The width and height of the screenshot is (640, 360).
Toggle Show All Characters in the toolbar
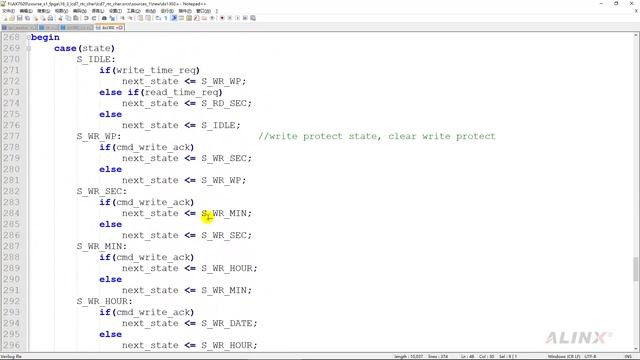pyautogui.click(x=166, y=18)
